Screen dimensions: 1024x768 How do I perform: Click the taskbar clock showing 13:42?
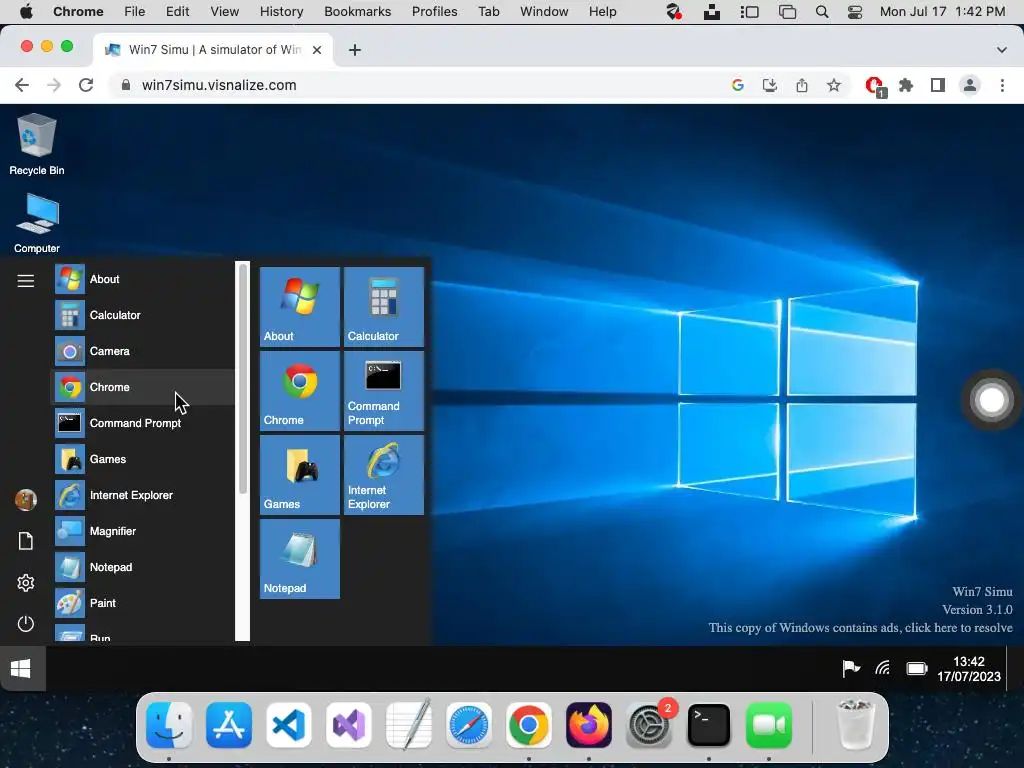[968, 669]
